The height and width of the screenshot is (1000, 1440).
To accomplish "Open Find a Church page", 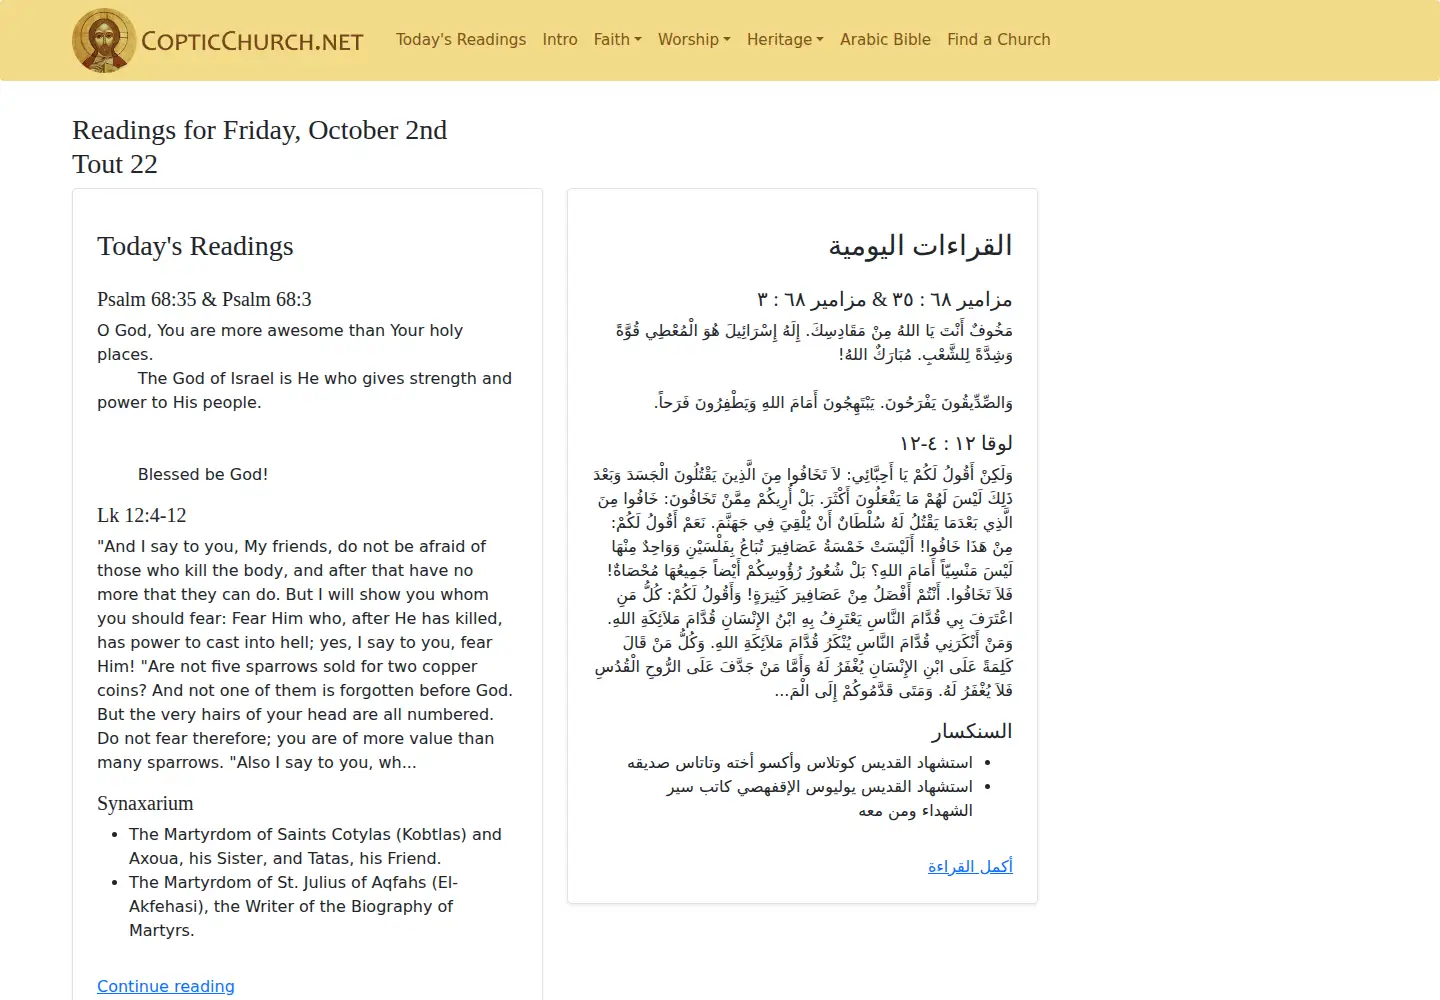I will click(999, 40).
